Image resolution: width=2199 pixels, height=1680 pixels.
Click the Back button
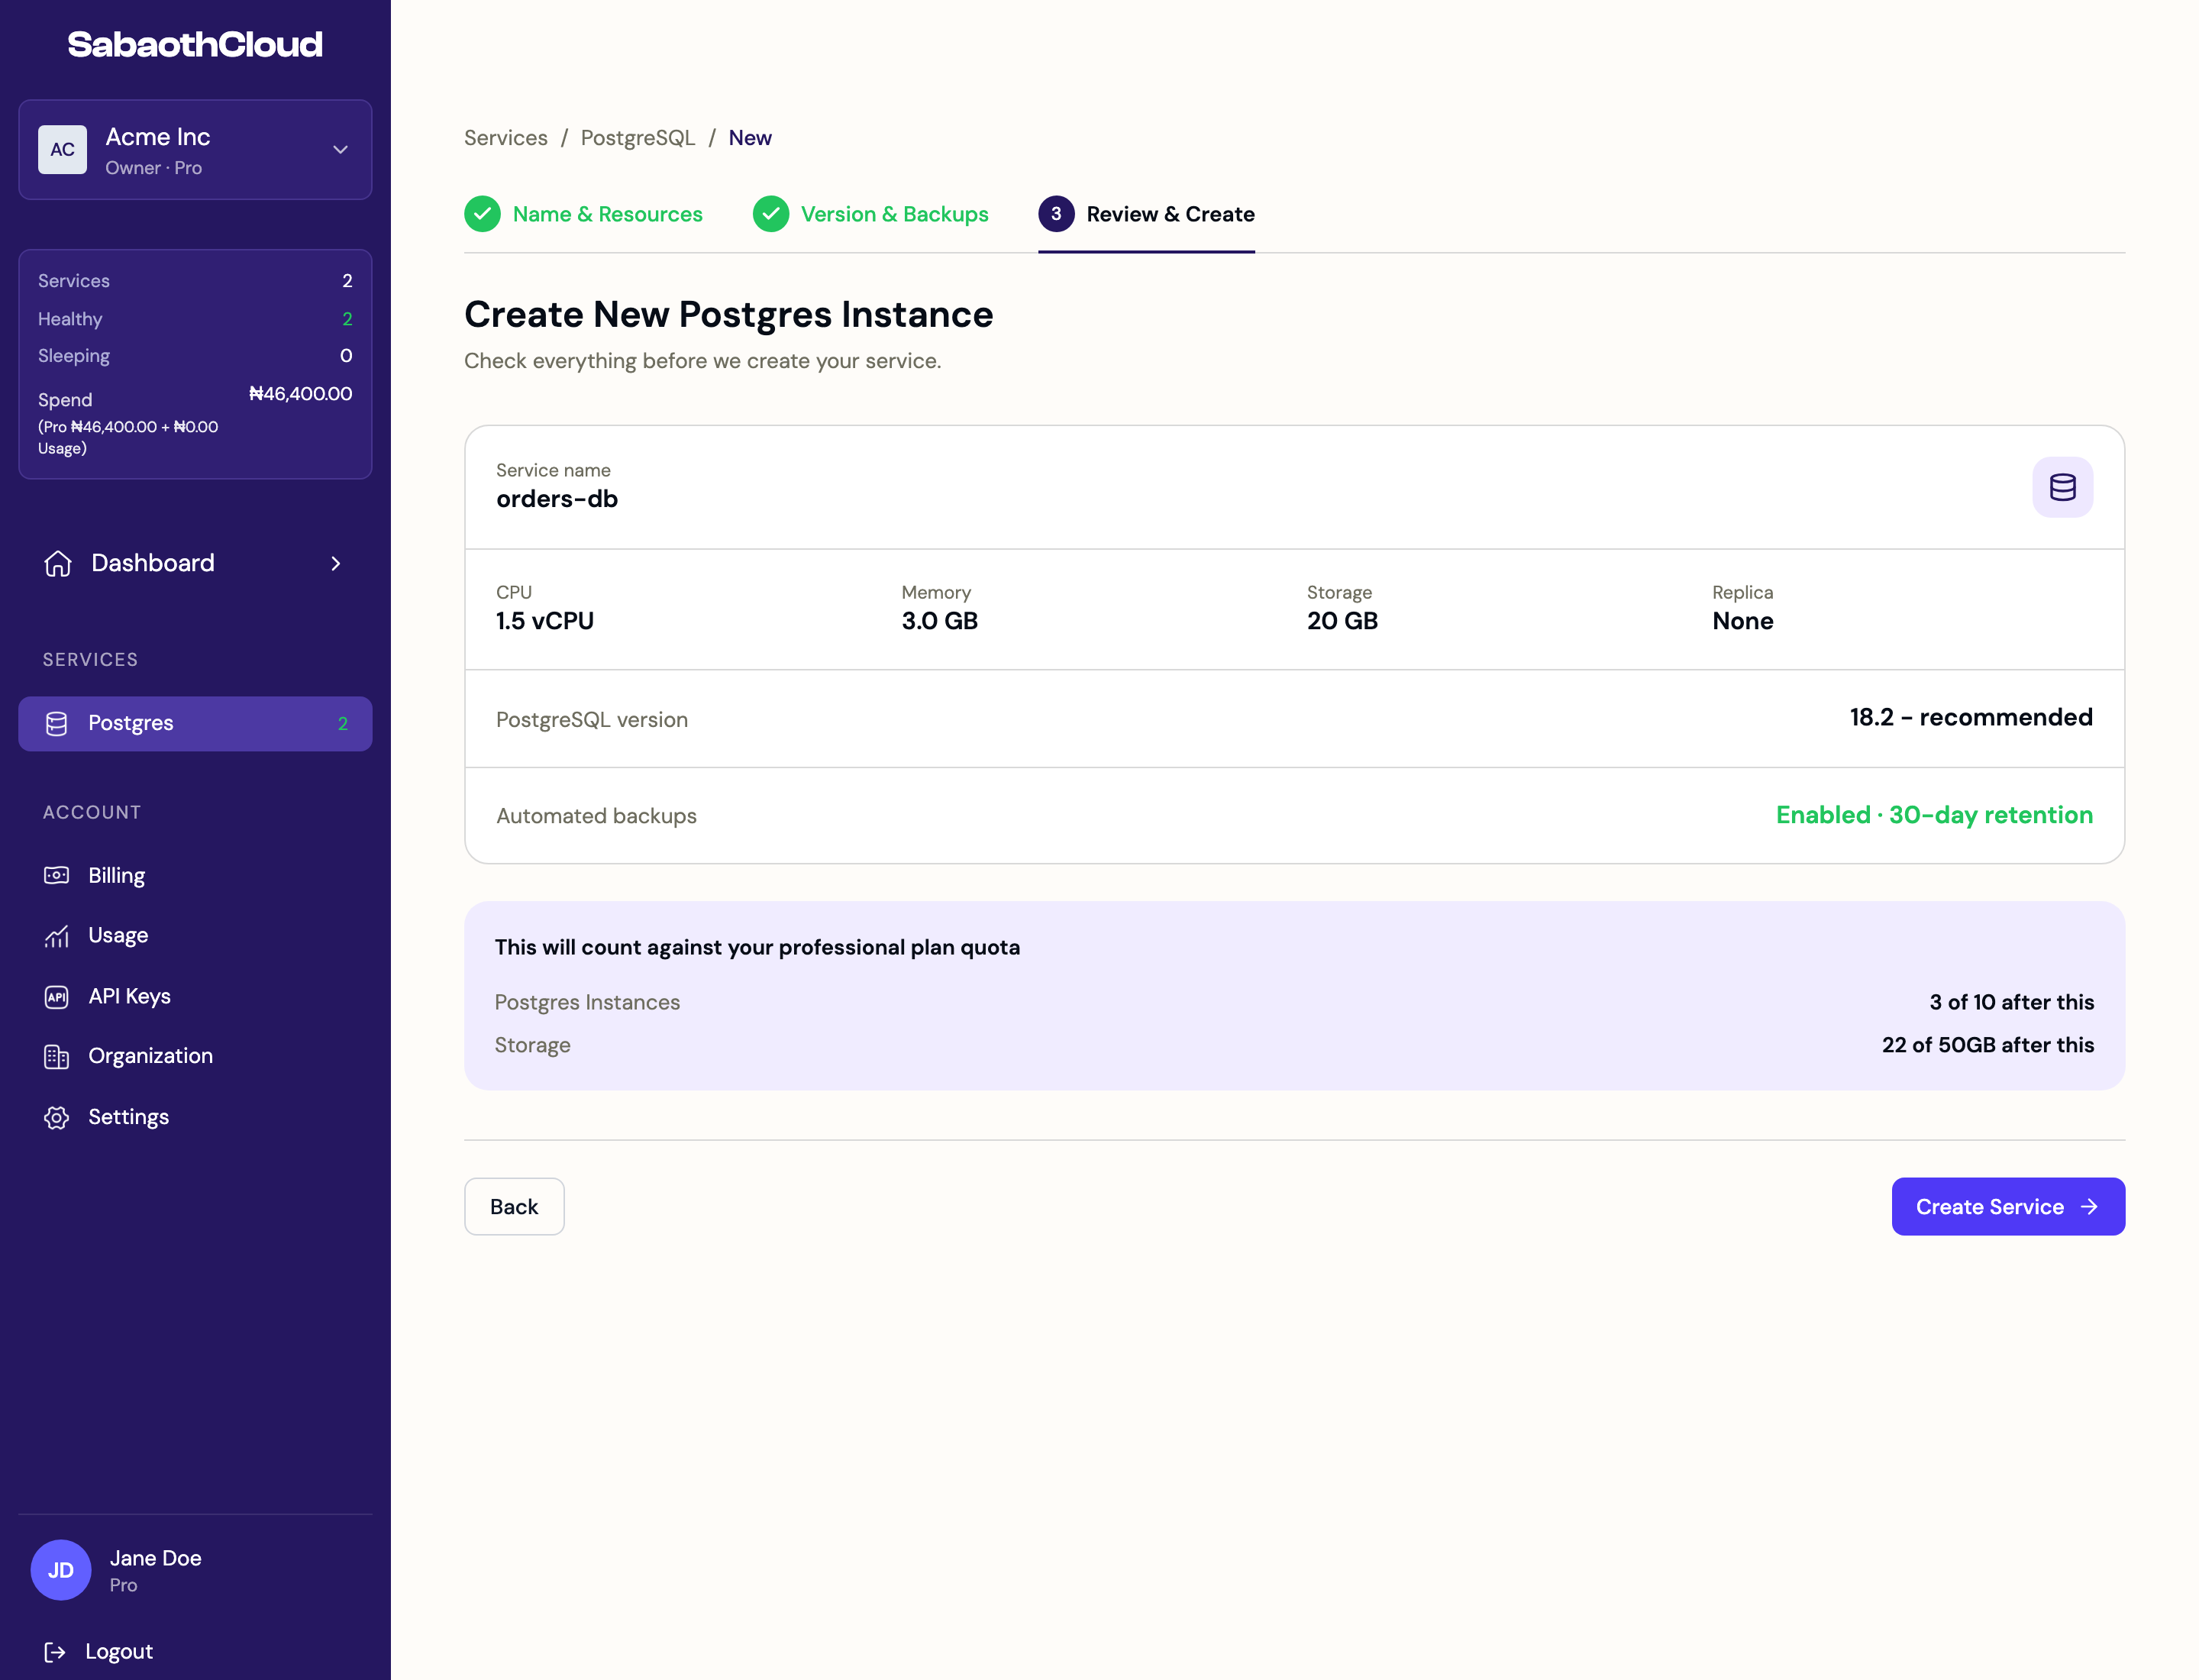coord(514,1207)
